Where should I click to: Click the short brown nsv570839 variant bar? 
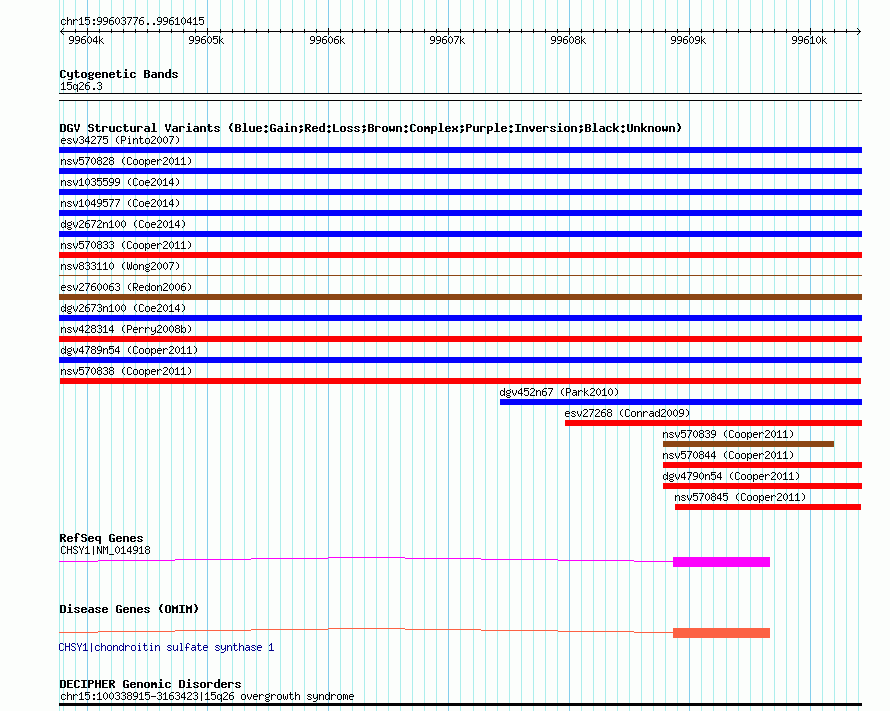[748, 444]
